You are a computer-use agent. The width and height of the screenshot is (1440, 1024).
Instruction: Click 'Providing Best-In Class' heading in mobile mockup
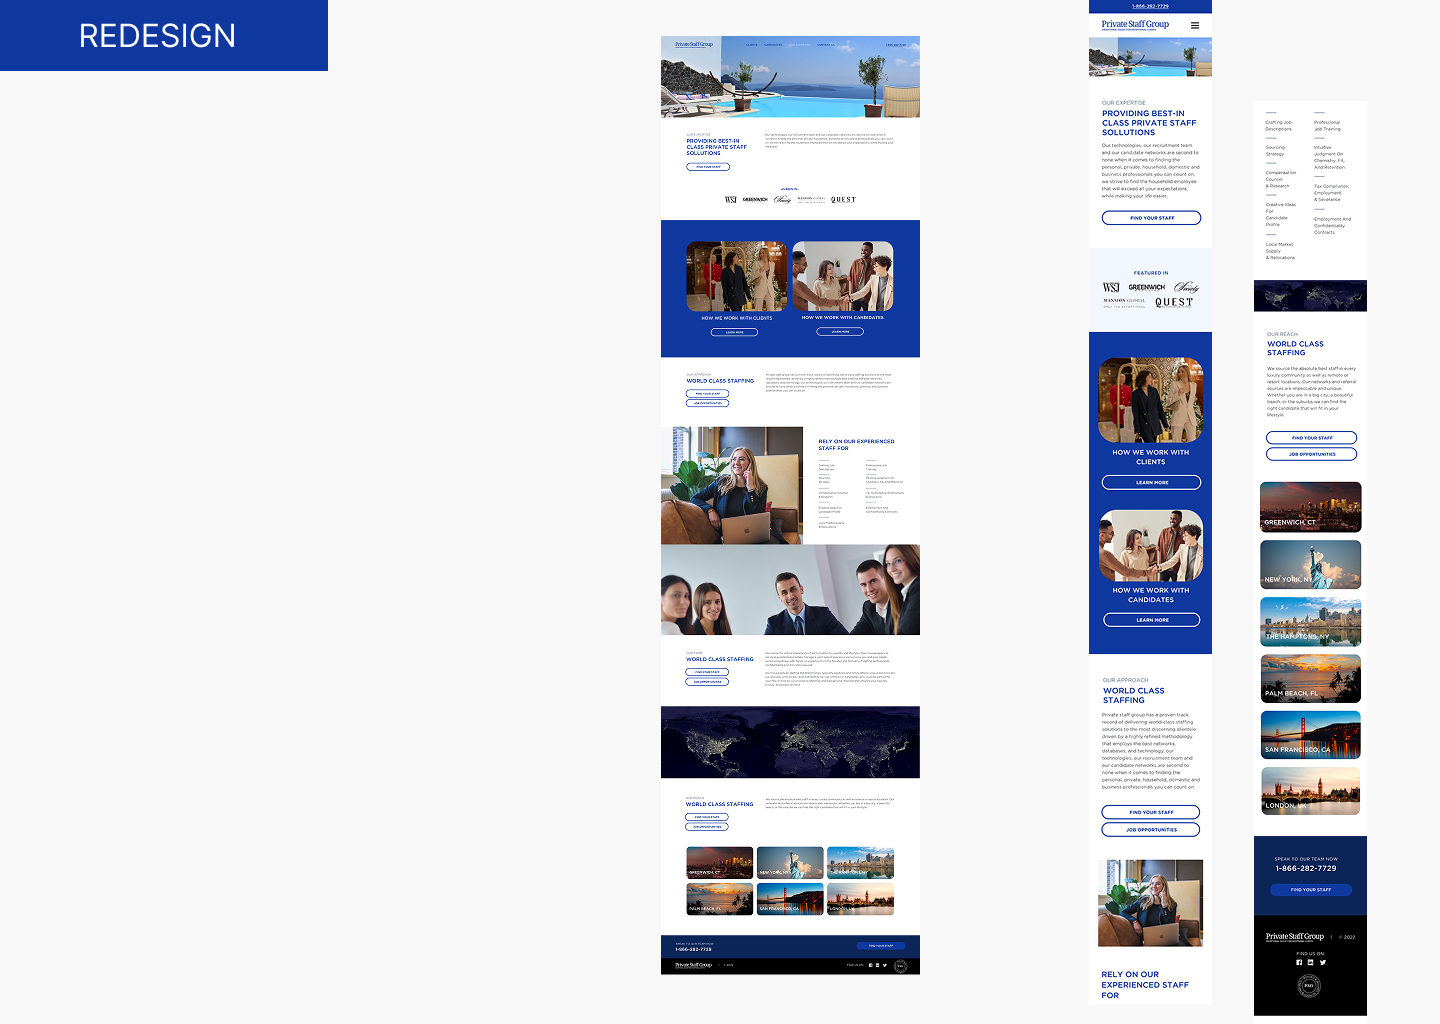(1149, 123)
